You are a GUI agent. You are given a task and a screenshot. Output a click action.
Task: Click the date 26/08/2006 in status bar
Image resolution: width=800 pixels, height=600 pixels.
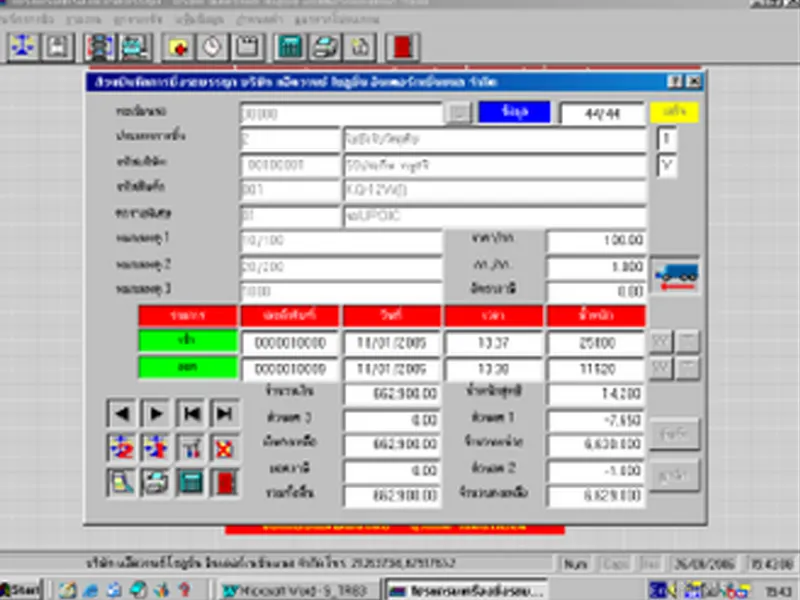click(x=705, y=564)
